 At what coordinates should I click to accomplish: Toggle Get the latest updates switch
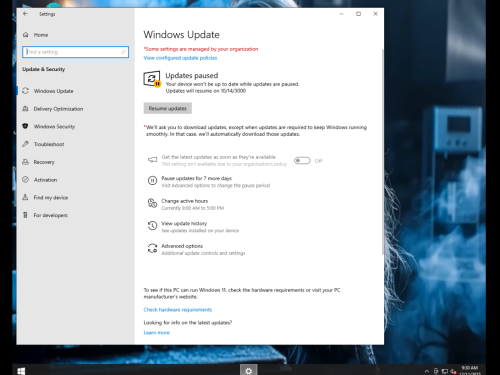click(x=302, y=161)
